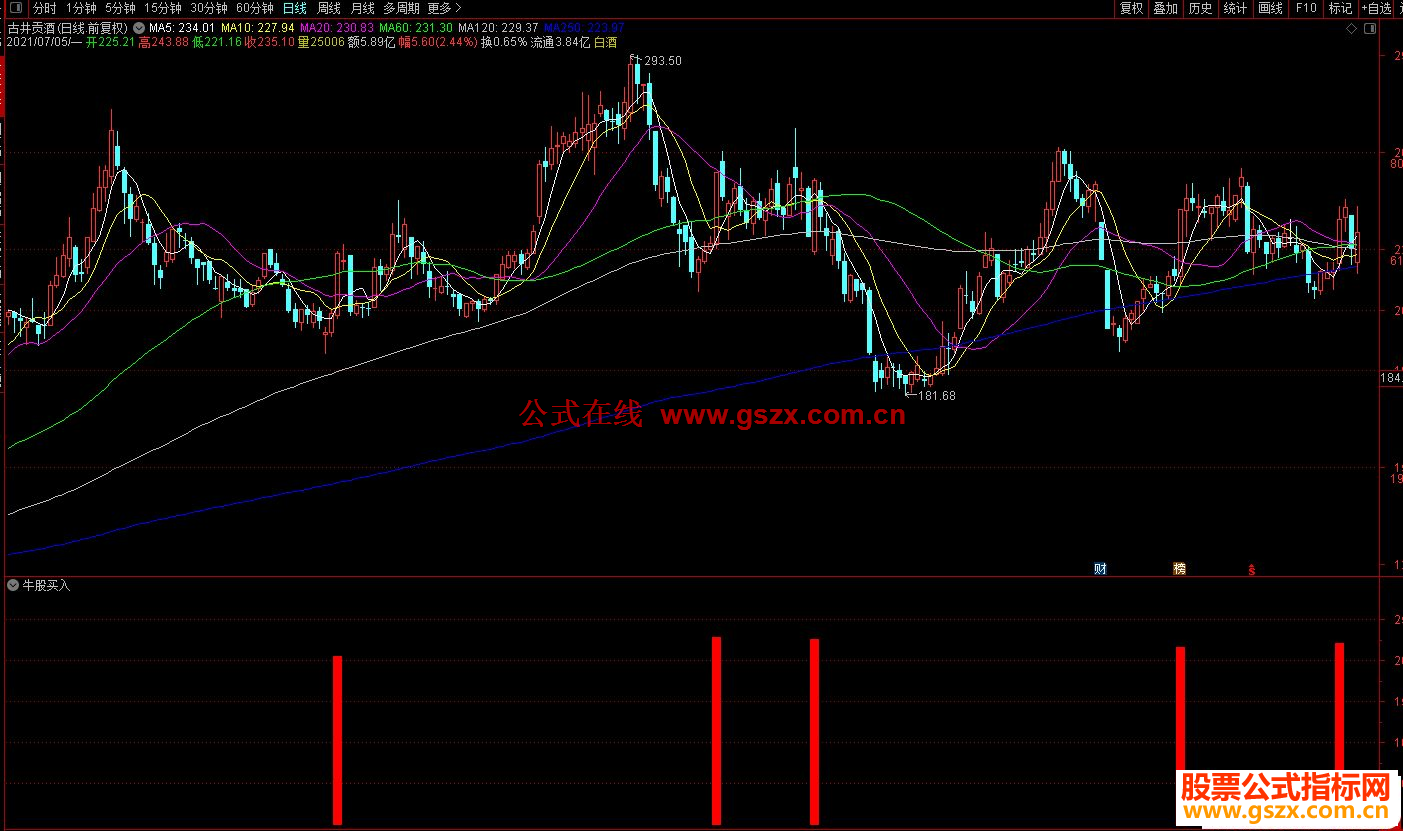The image size is (1403, 831).
Task: Click the third red buy signal bar
Action: point(814,732)
